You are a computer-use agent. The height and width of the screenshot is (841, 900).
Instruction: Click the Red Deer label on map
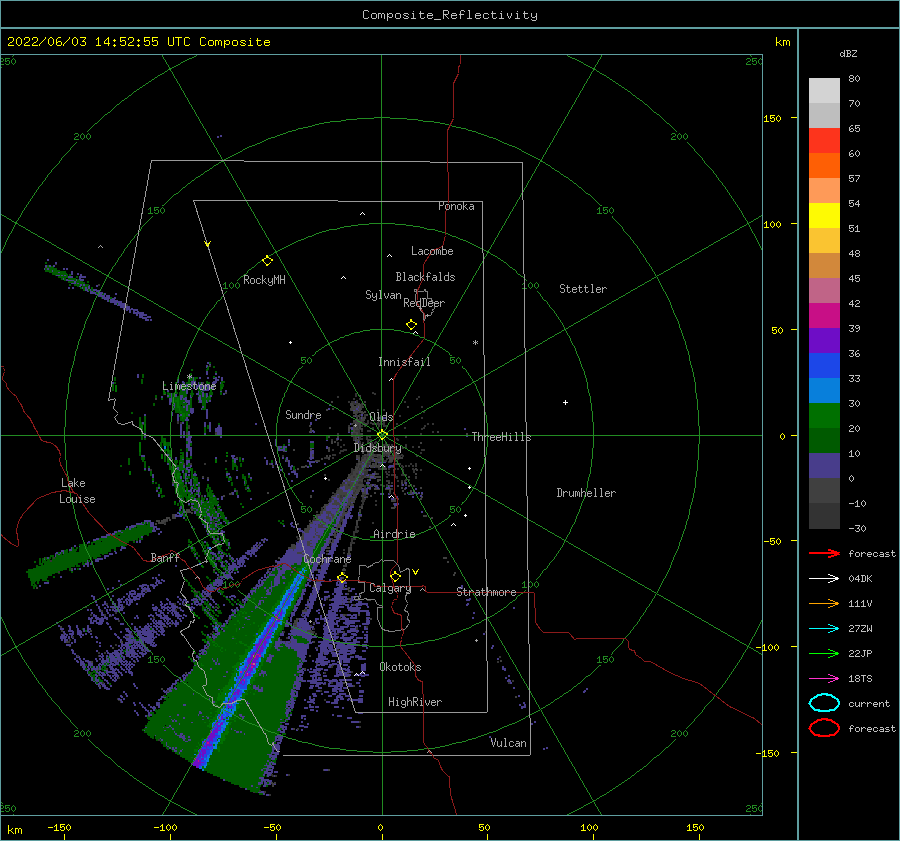click(x=424, y=303)
